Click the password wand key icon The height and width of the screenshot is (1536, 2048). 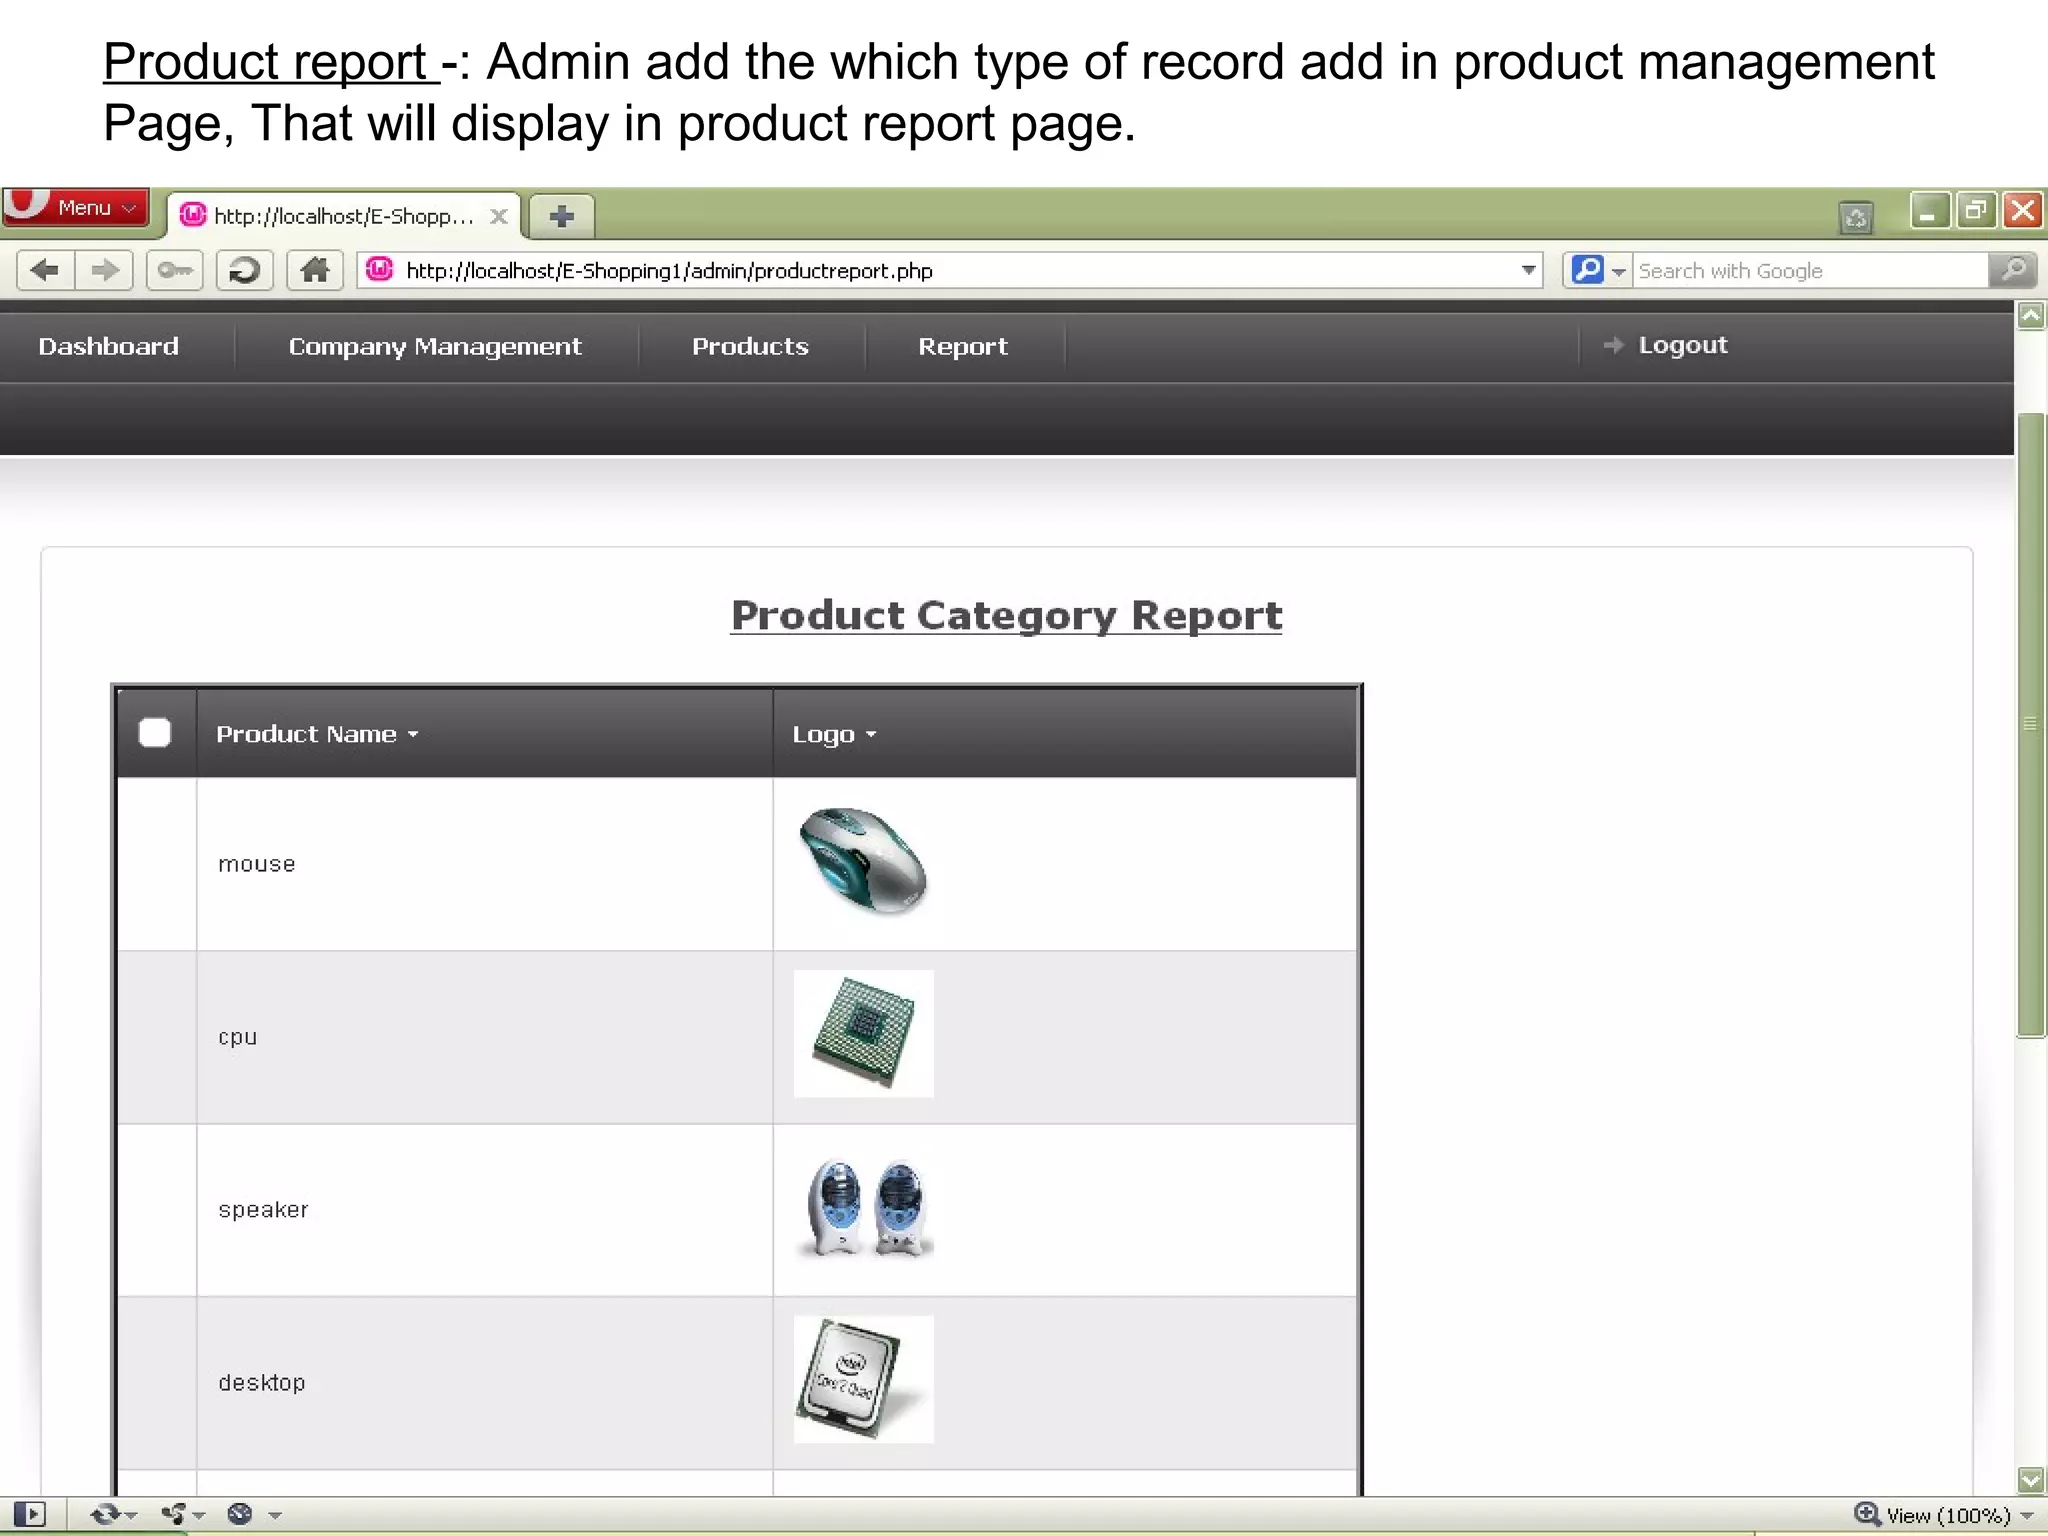175,270
